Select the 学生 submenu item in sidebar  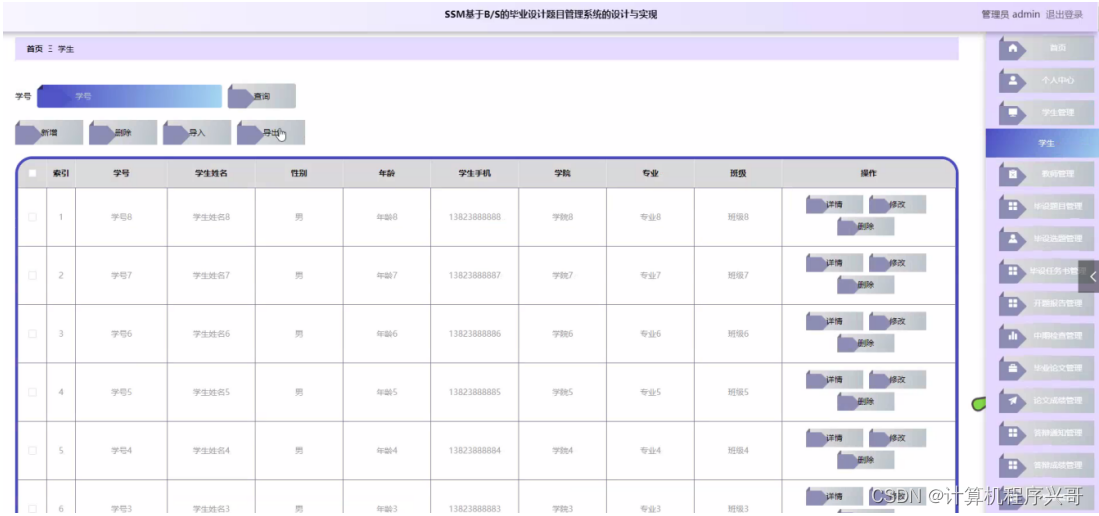1042,143
